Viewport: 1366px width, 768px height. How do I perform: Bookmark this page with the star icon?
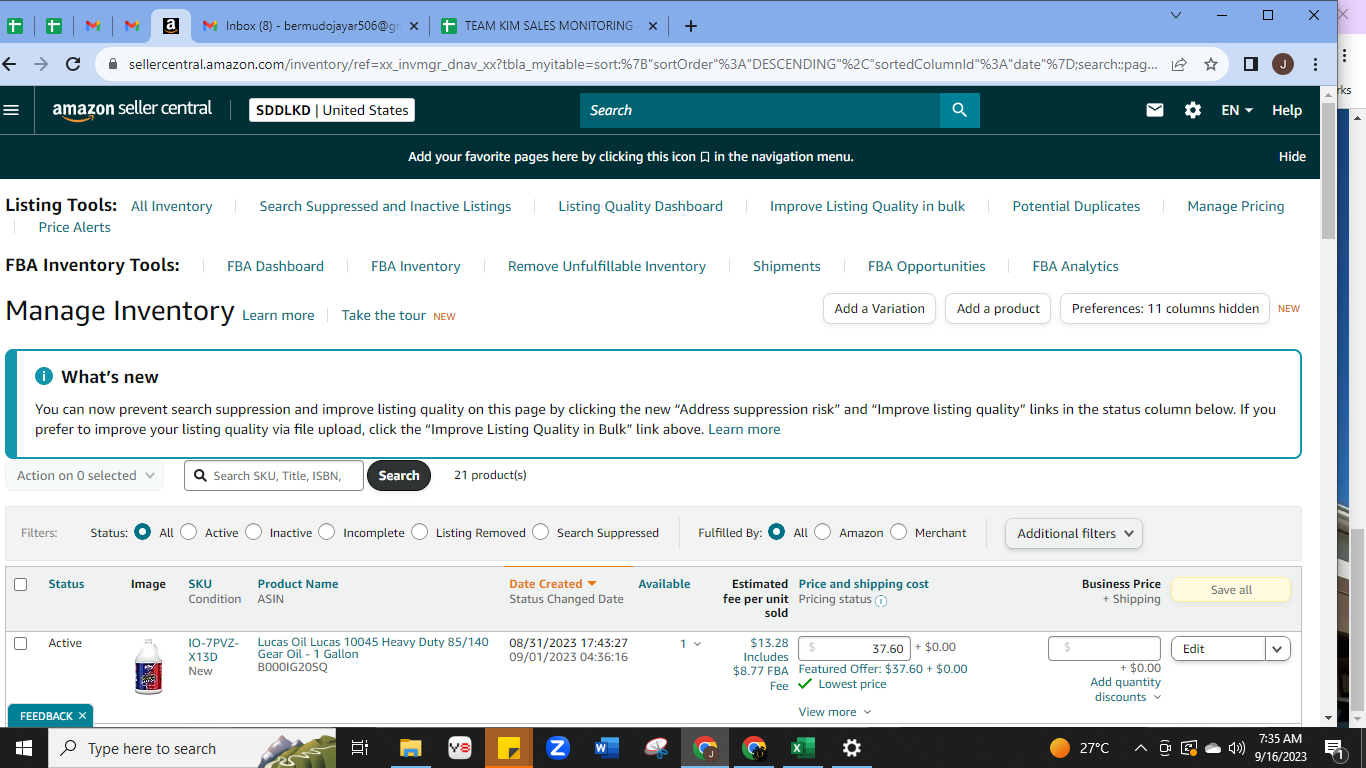pos(1211,64)
